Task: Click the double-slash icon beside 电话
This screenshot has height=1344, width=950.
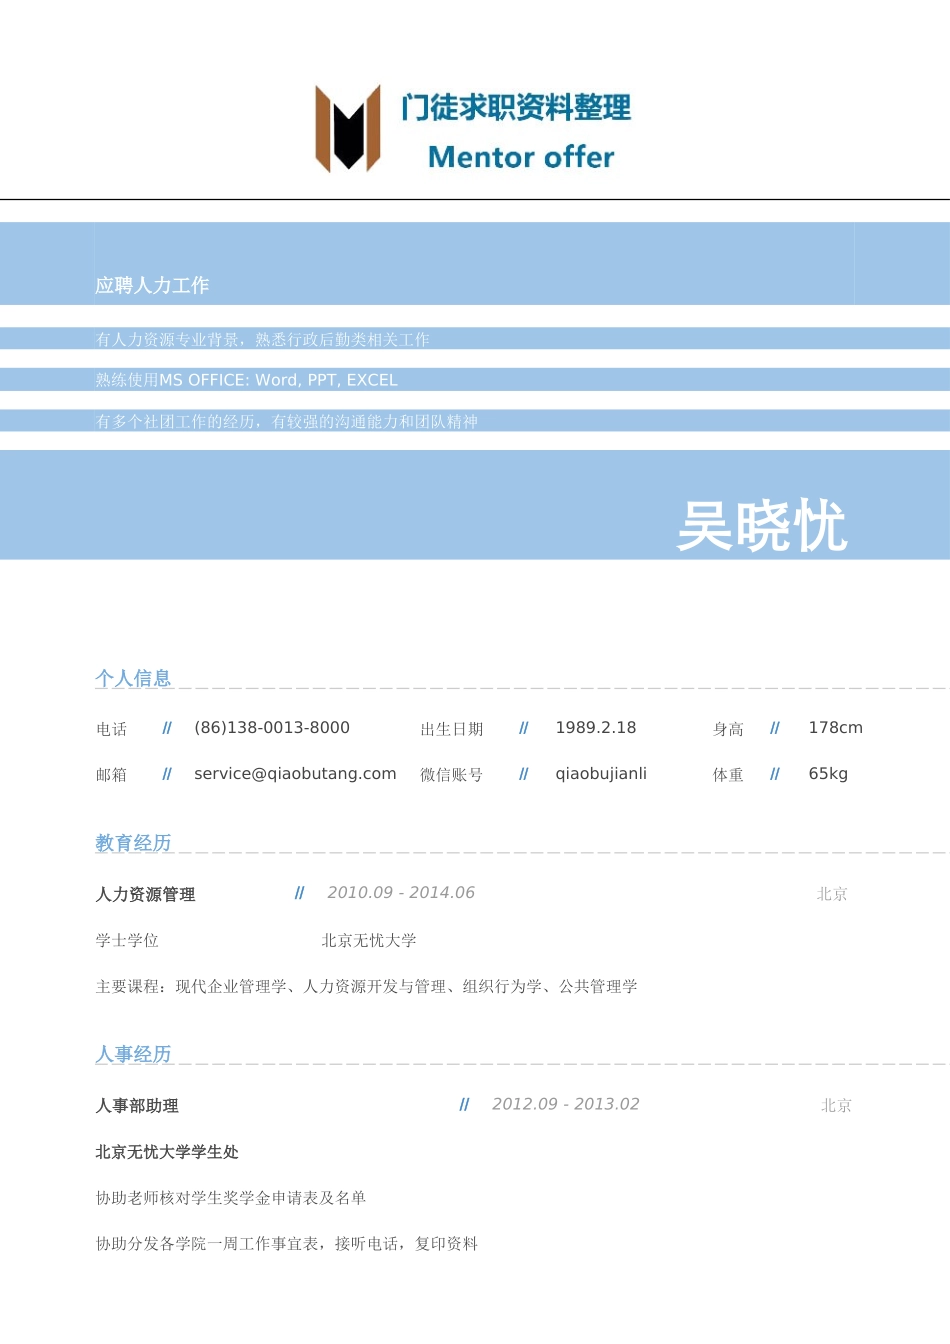Action: tap(166, 728)
